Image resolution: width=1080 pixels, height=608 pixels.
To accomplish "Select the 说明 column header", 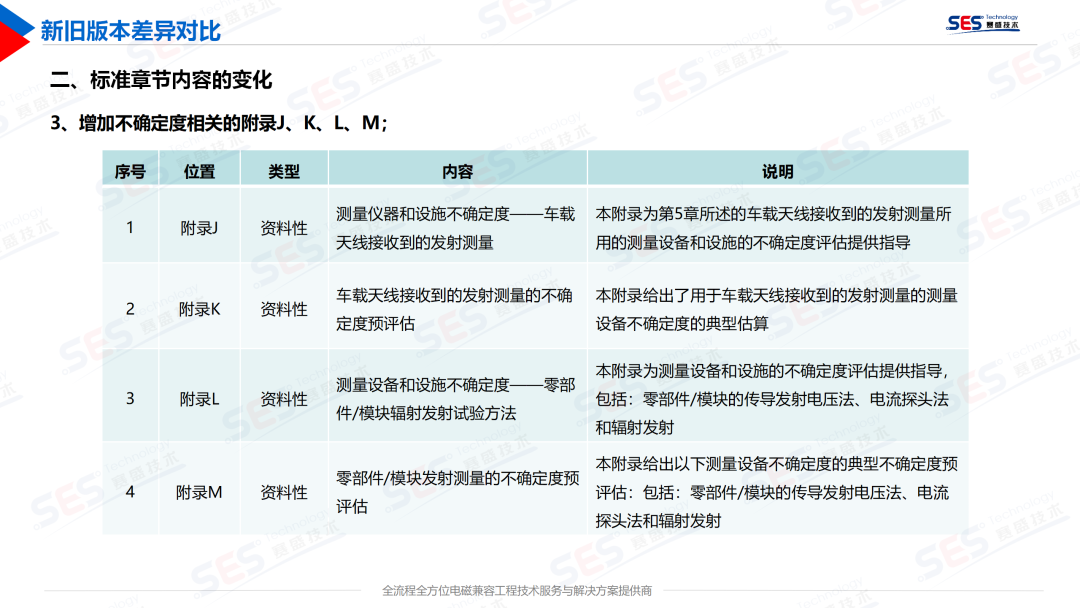I will coord(777,171).
